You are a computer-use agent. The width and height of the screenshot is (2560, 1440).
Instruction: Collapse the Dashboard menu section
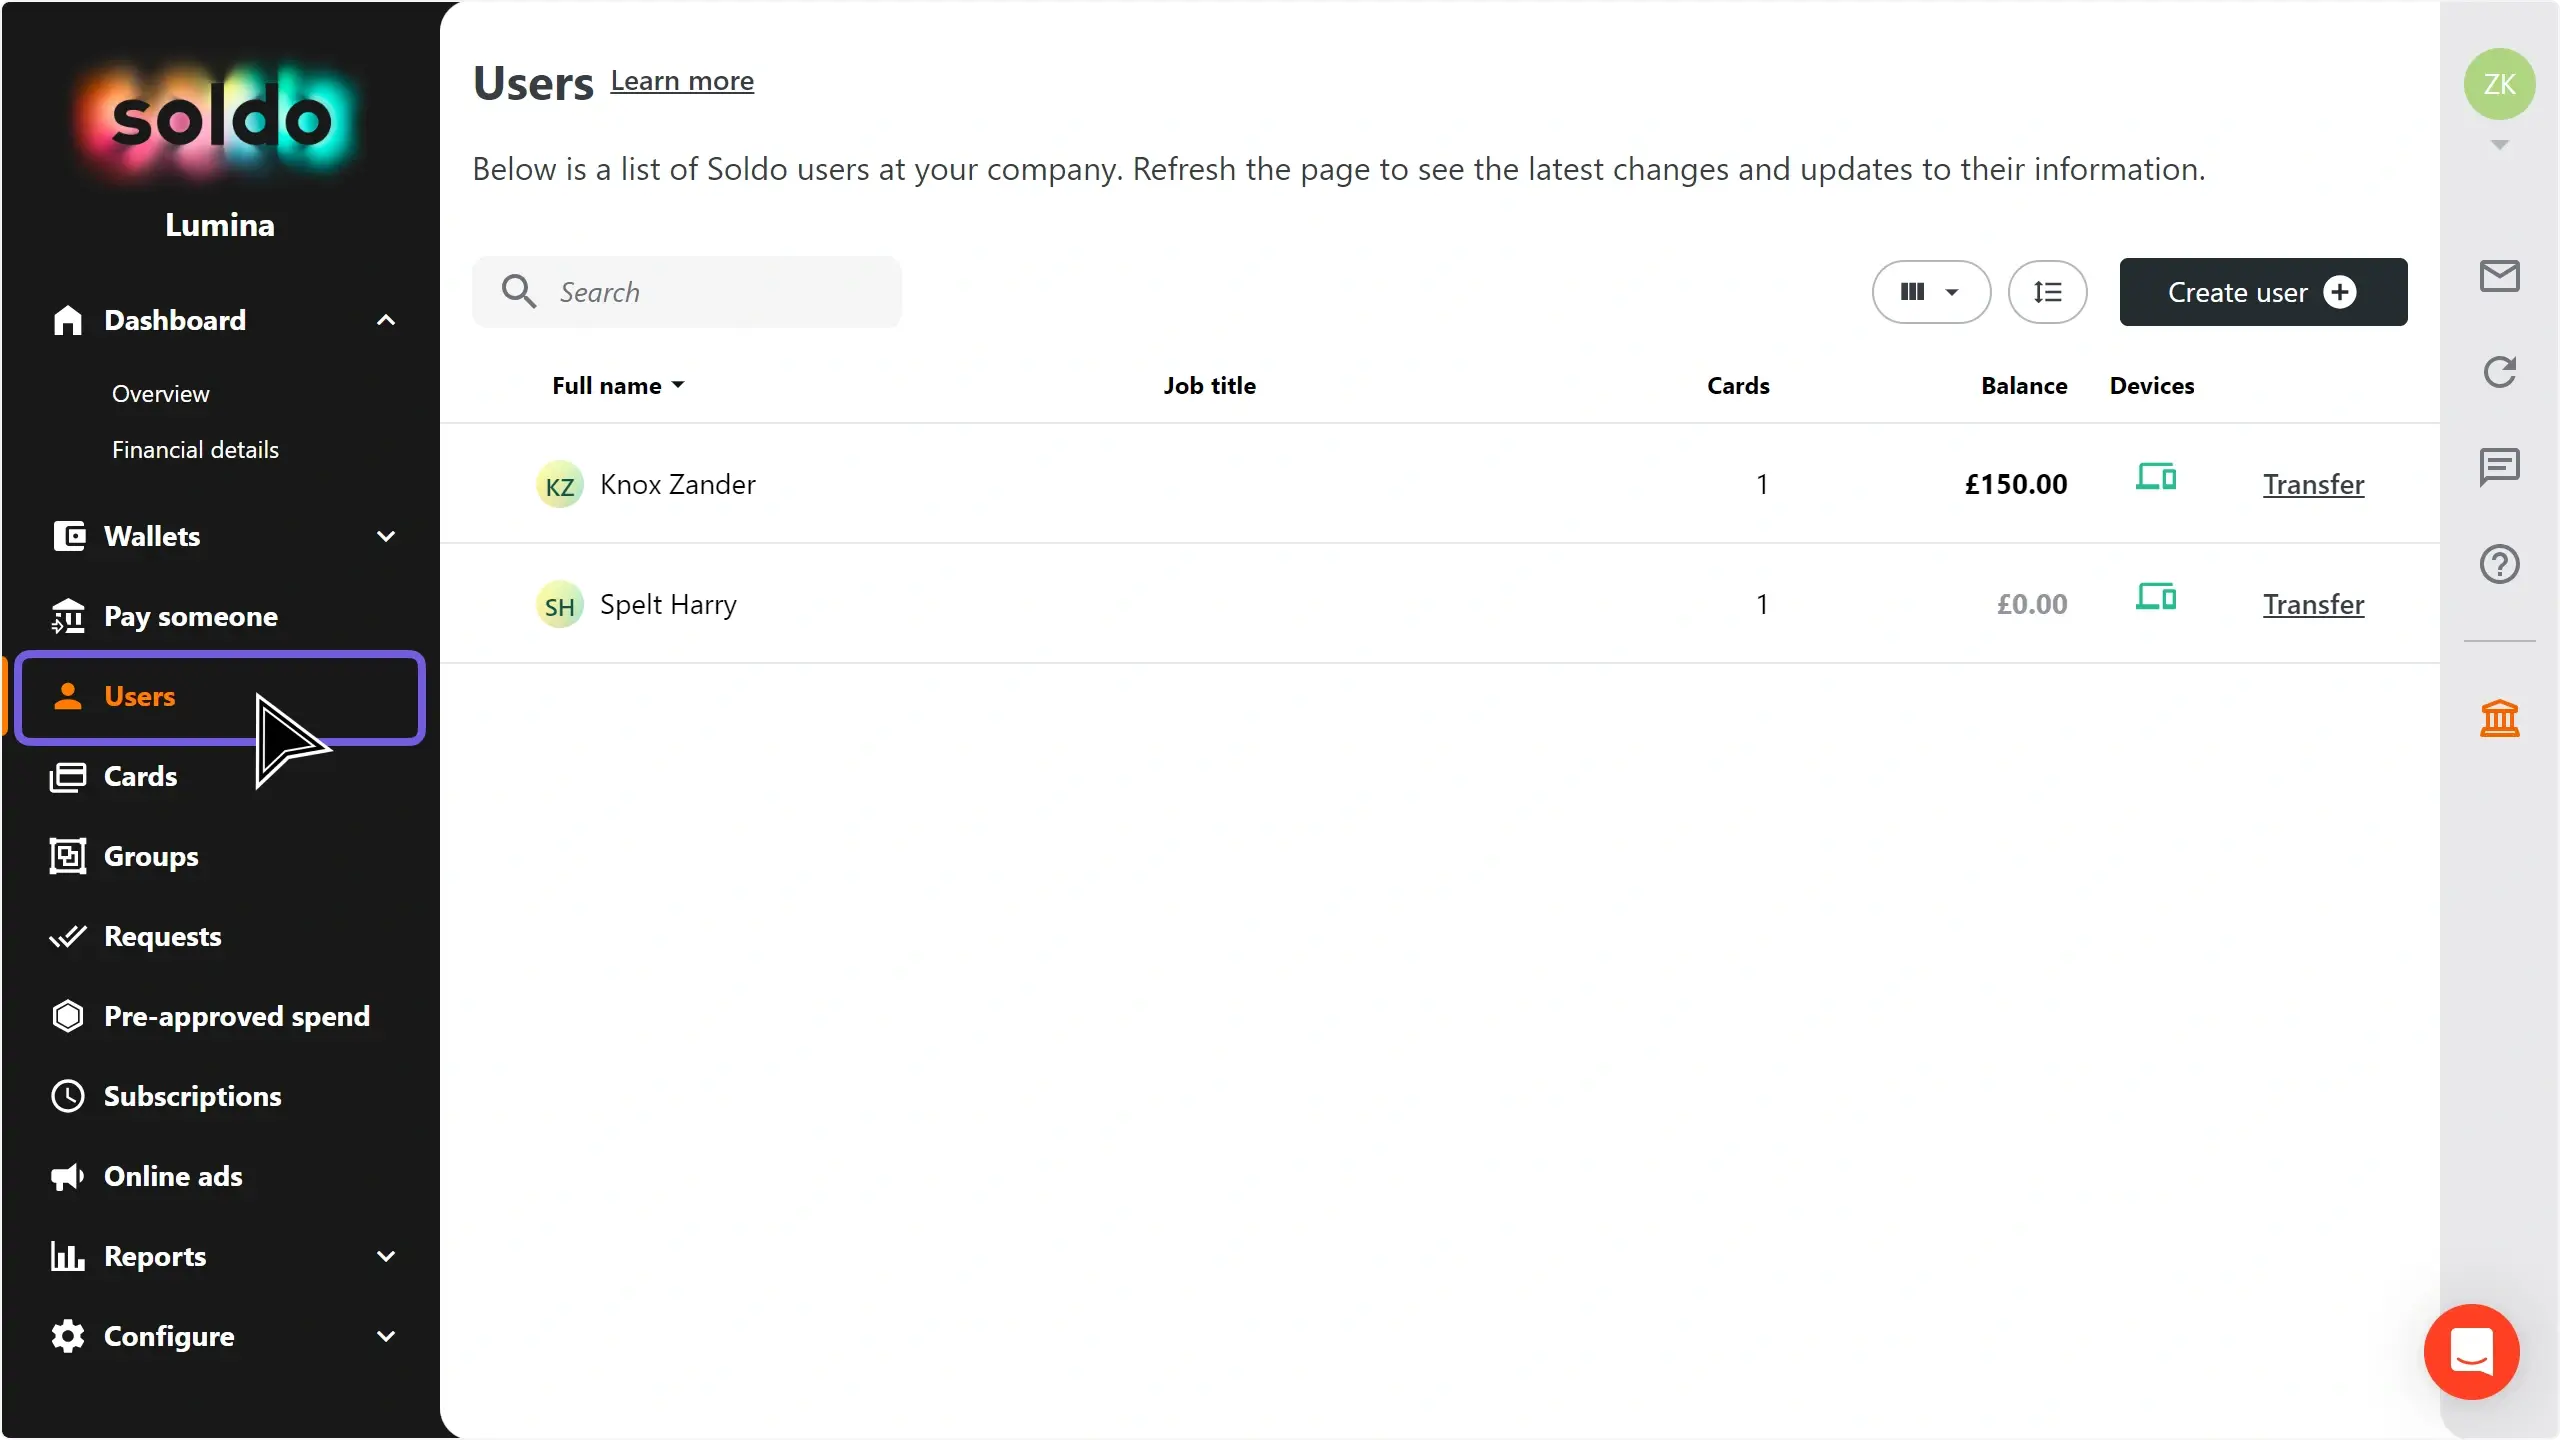(386, 320)
